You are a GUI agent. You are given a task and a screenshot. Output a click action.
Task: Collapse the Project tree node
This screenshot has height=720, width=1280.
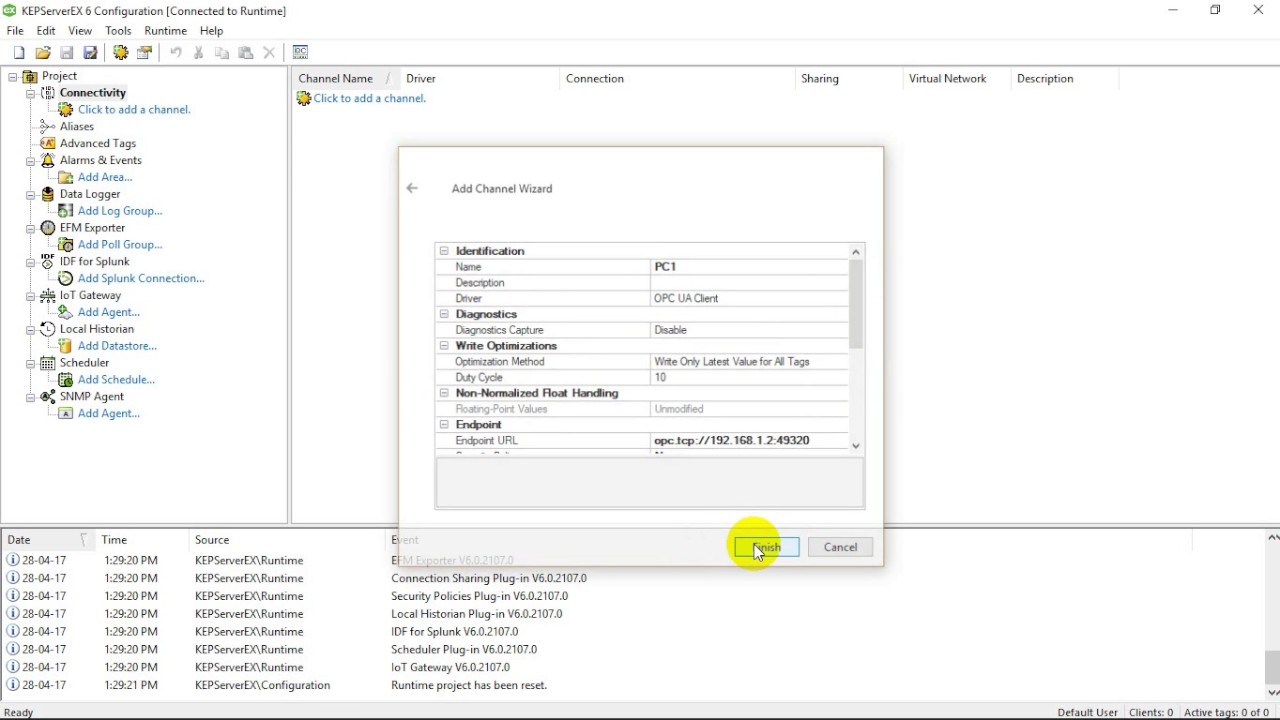coord(13,76)
